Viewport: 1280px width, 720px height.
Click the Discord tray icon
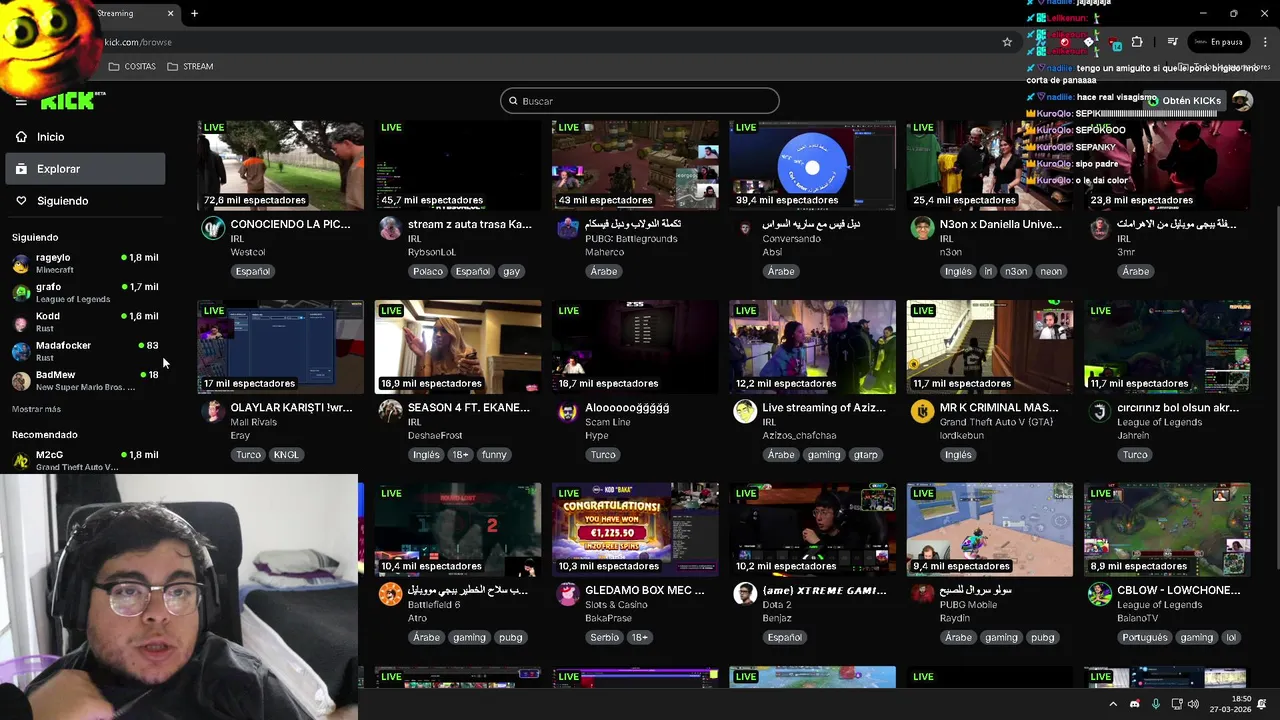pyautogui.click(x=1134, y=704)
